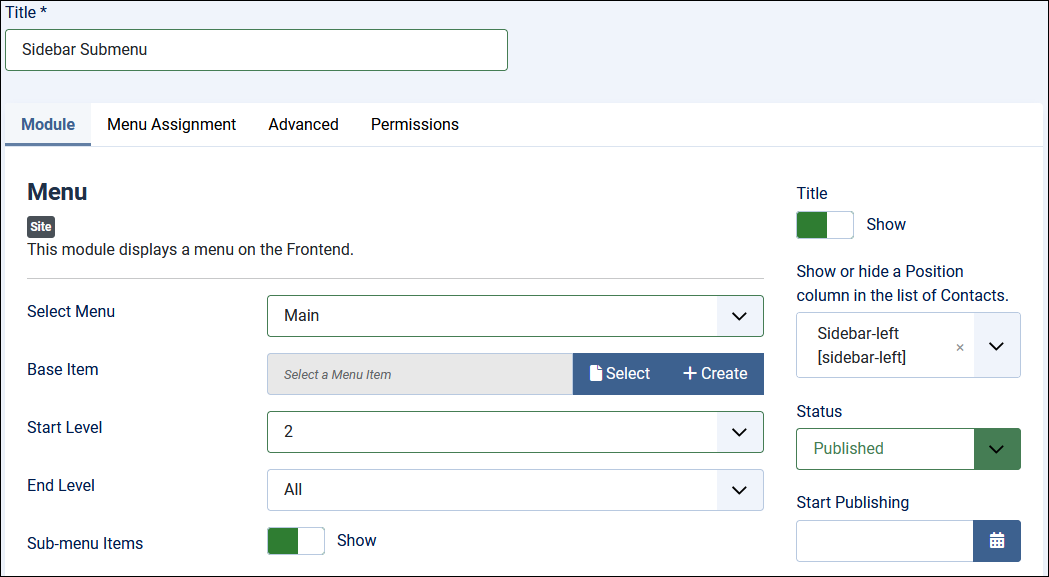1049x577 pixels.
Task: Click the module description text about Frontend
Action: pos(191,250)
